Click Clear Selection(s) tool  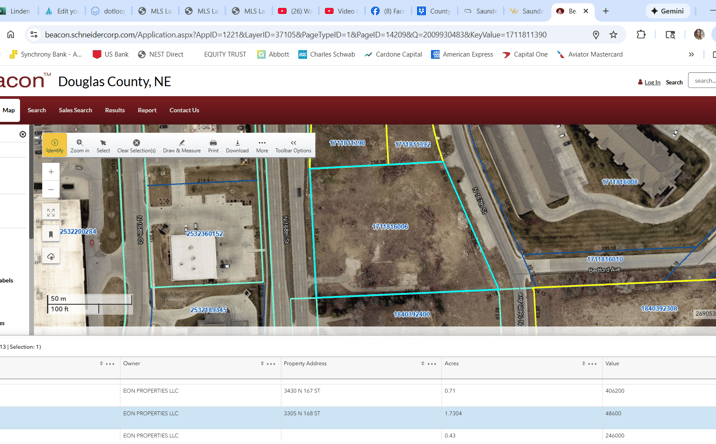(x=136, y=146)
